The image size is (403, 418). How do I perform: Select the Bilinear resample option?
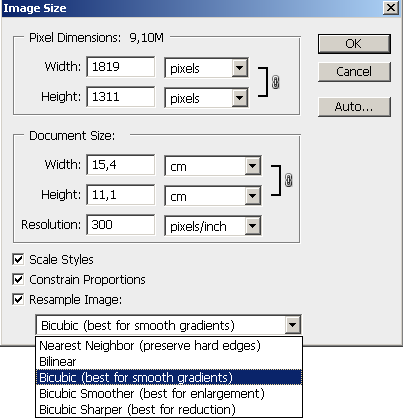pos(169,362)
